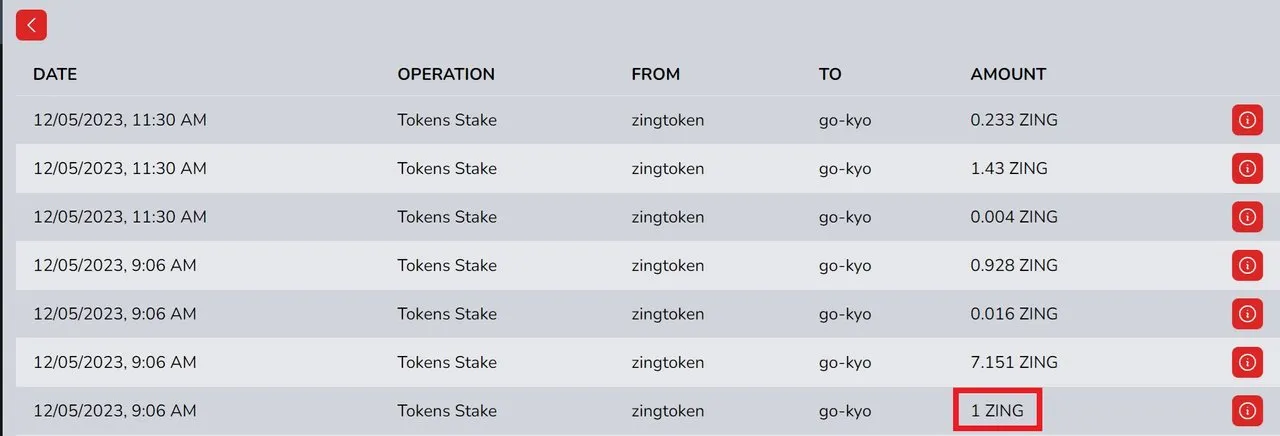Select the highlighted 1 ZING amount

(x=997, y=410)
